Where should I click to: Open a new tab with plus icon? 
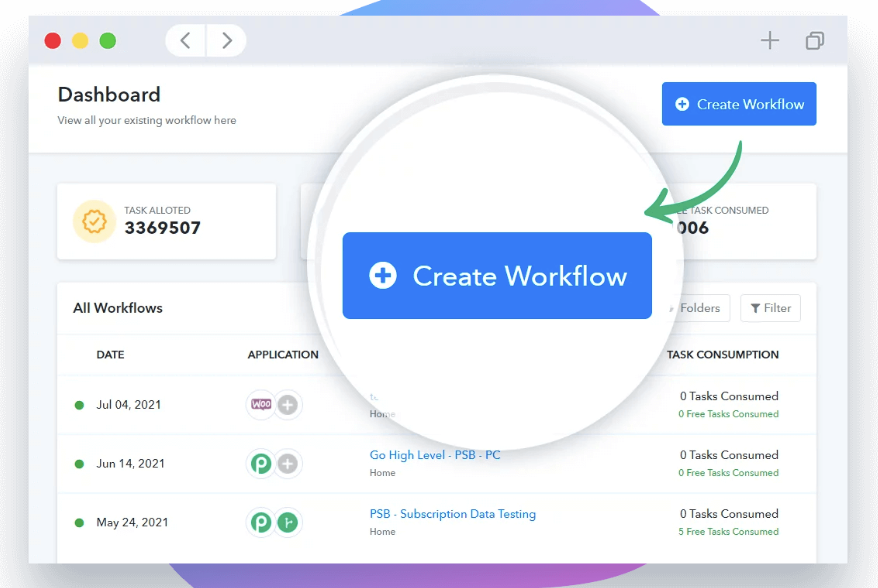769,41
